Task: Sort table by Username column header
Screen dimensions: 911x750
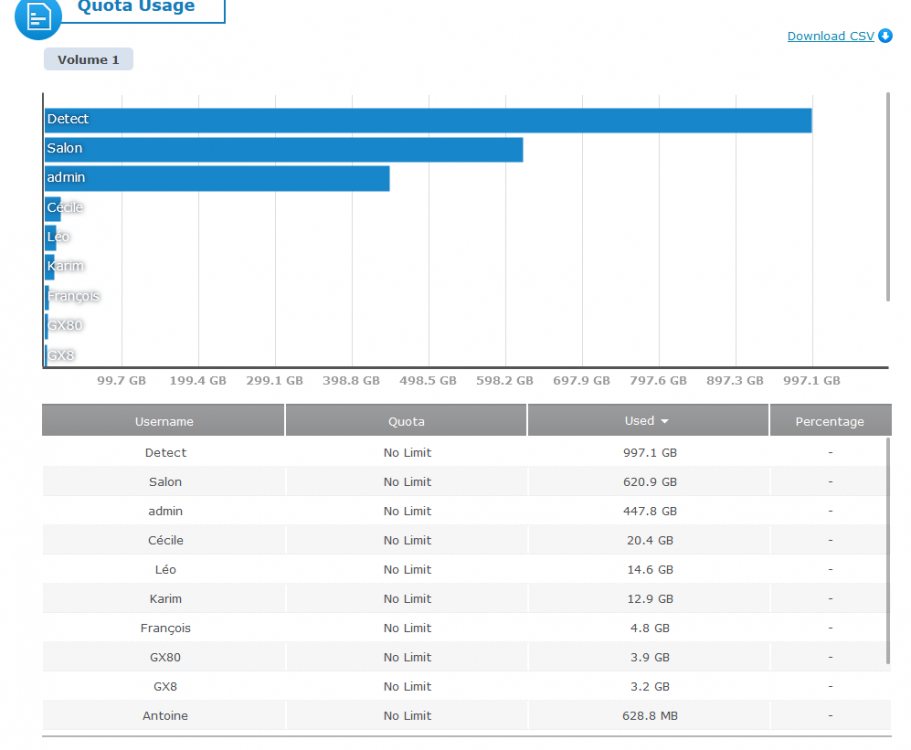Action: 164,422
